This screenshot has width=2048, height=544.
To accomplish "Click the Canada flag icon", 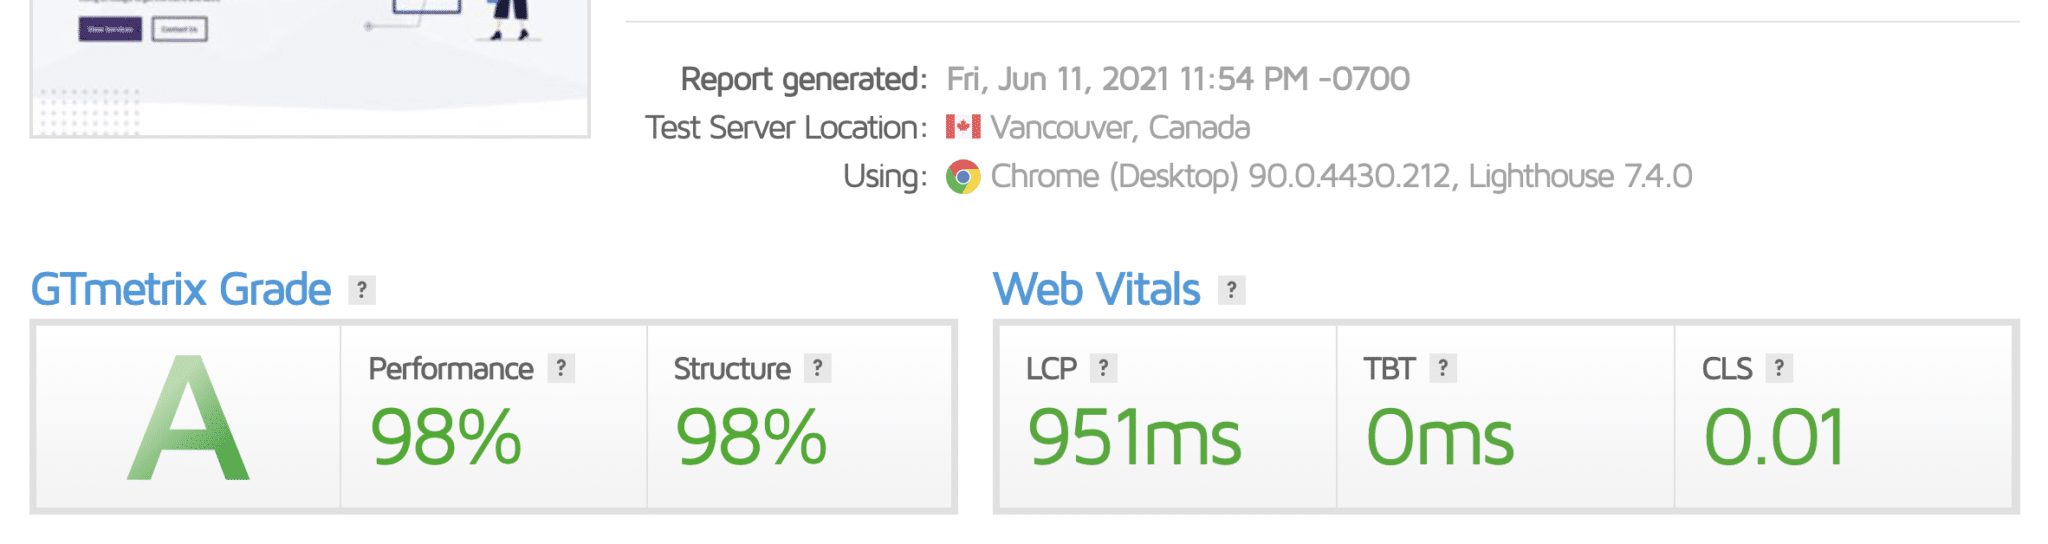I will tap(963, 127).
